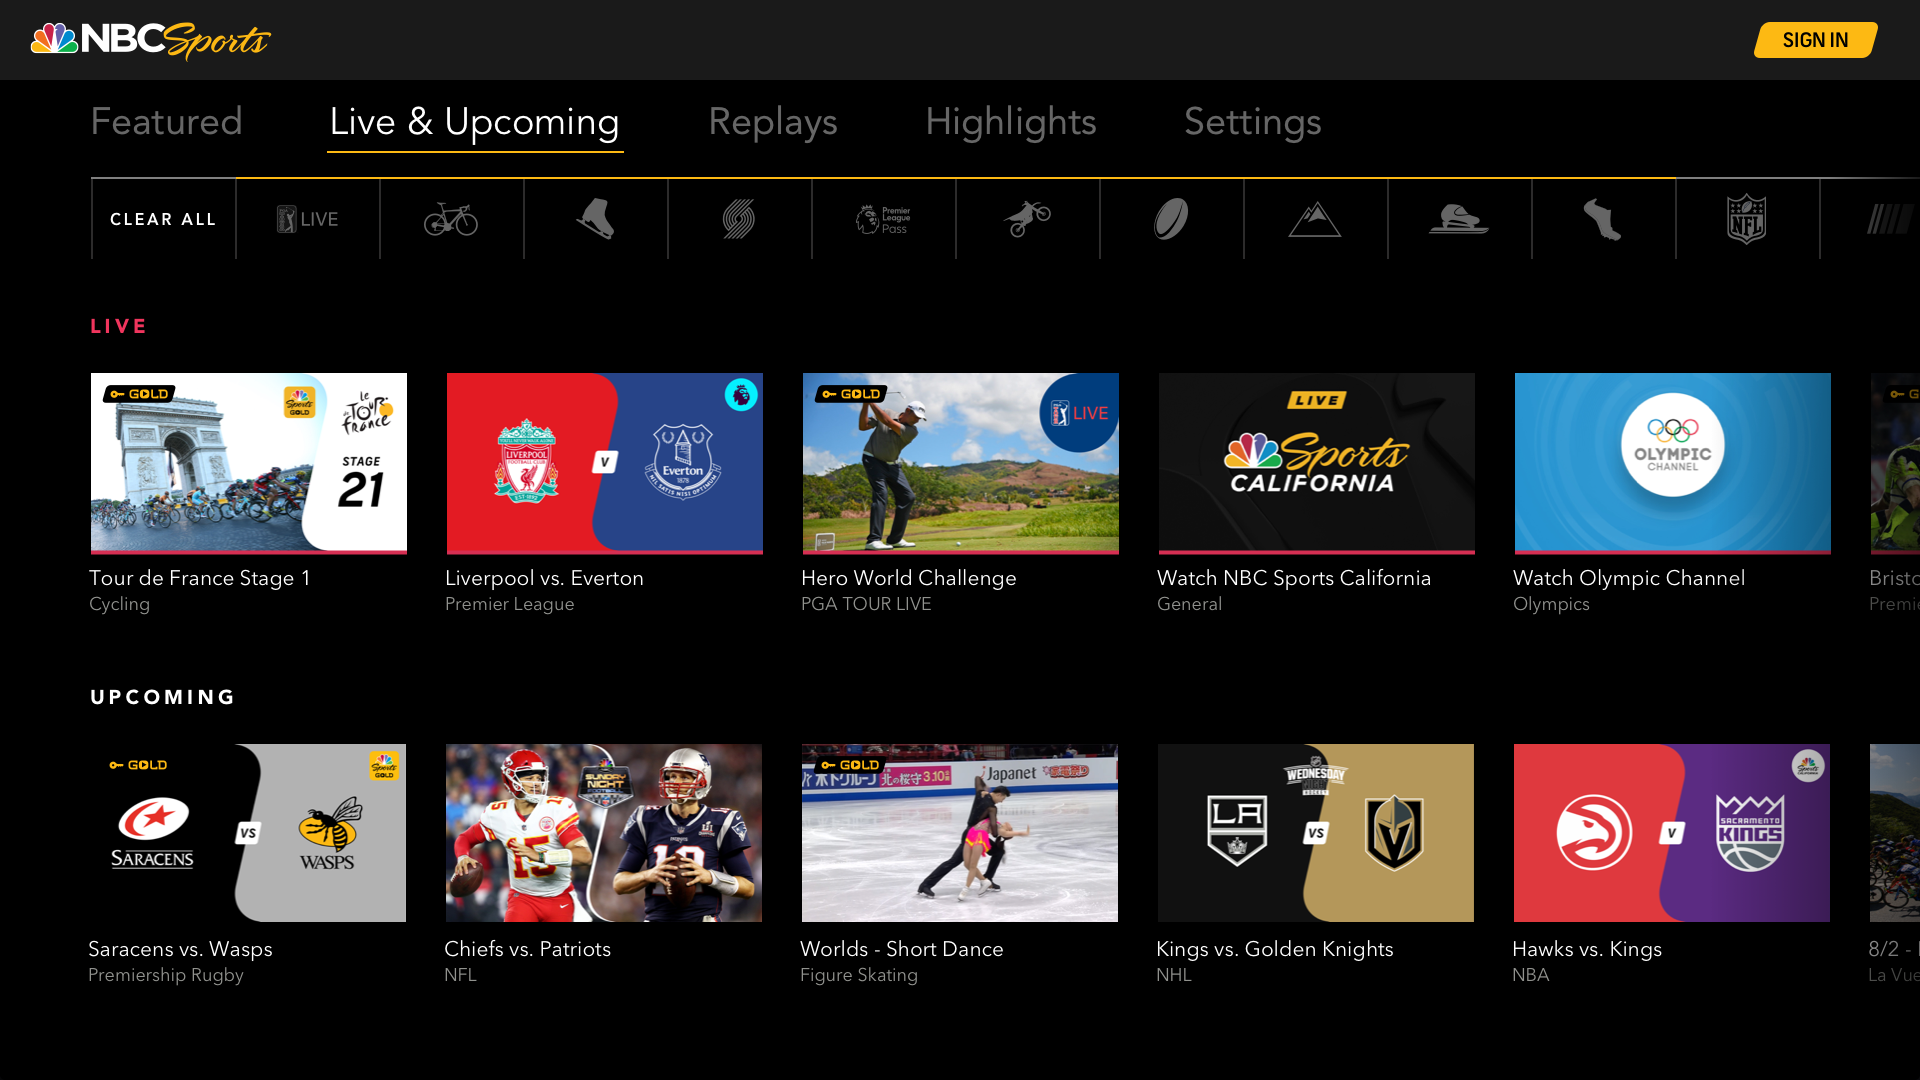Click the PGA TOUR LIVE icon

pos(306,220)
